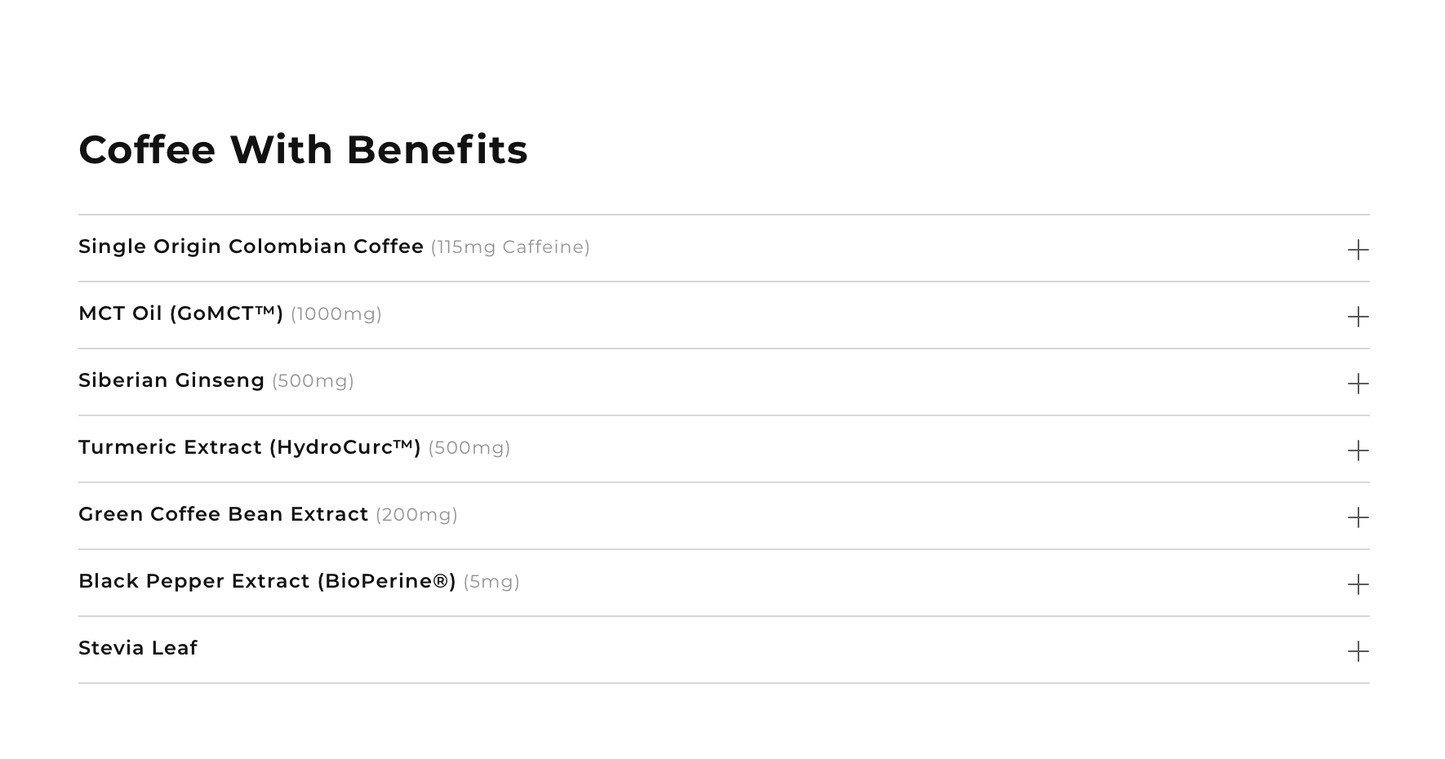The image size is (1445, 759).
Task: Click the 500mg text beside Siberian Ginseng
Action: 313,381
